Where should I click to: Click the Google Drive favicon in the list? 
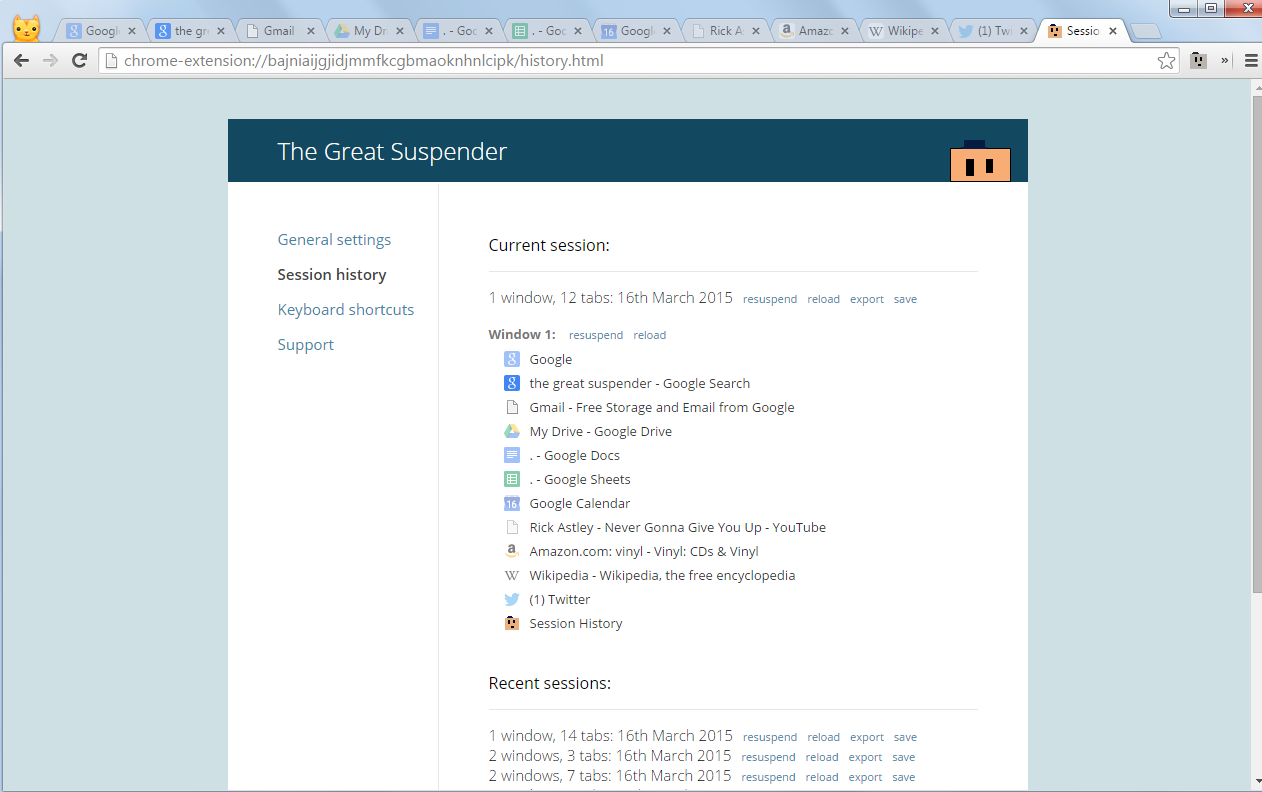[x=511, y=431]
